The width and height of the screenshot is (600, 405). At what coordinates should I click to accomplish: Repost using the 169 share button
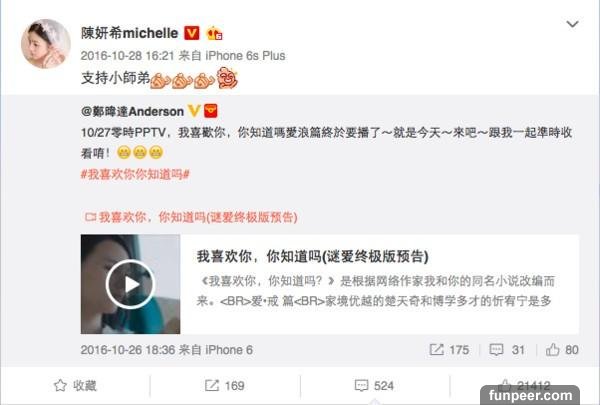(x=225, y=385)
